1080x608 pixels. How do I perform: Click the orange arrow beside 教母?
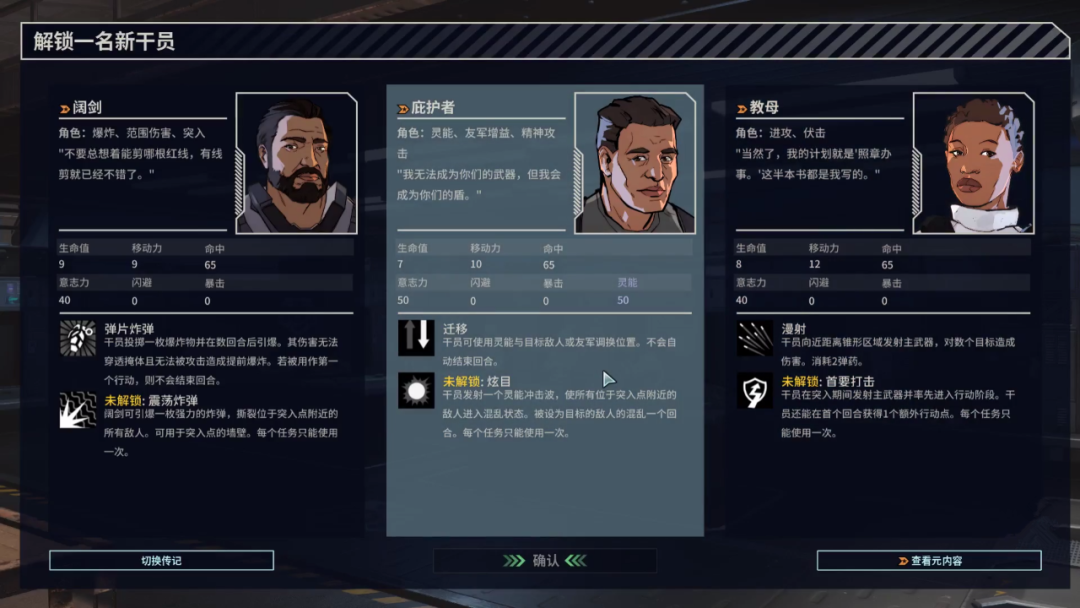point(742,109)
